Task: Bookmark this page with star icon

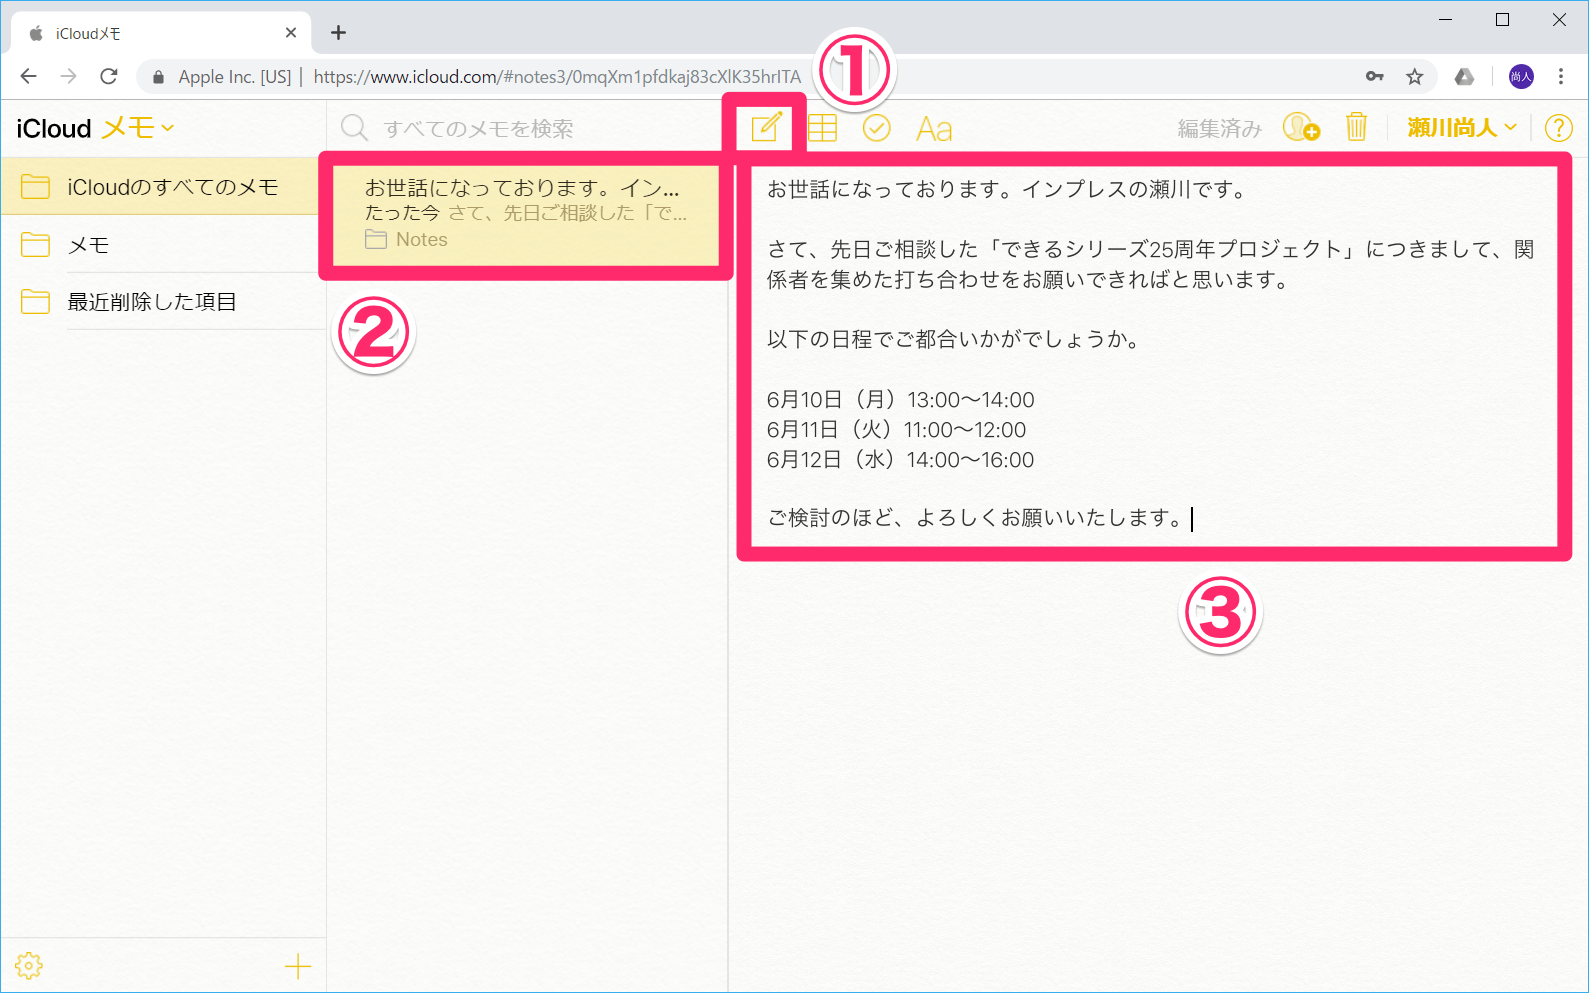Action: coord(1414,76)
